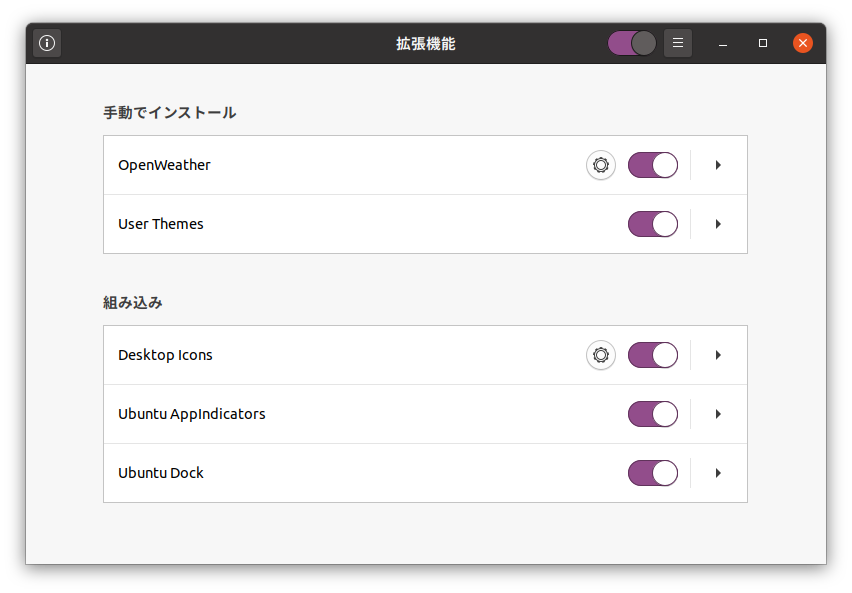Click the Desktop Icons extension name
Screen dimensions: 852x593
tap(165, 355)
